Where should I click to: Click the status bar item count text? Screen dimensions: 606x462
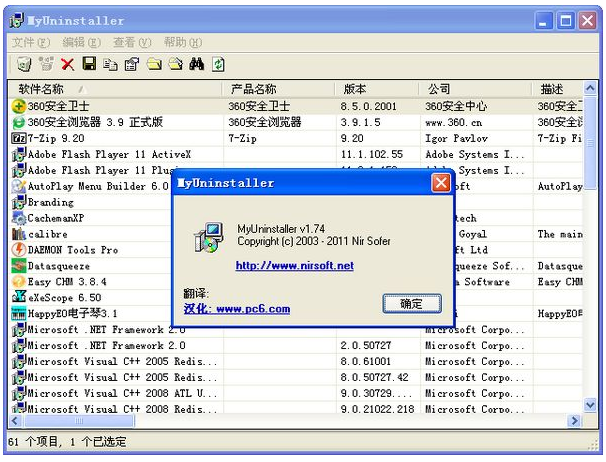pos(67,442)
